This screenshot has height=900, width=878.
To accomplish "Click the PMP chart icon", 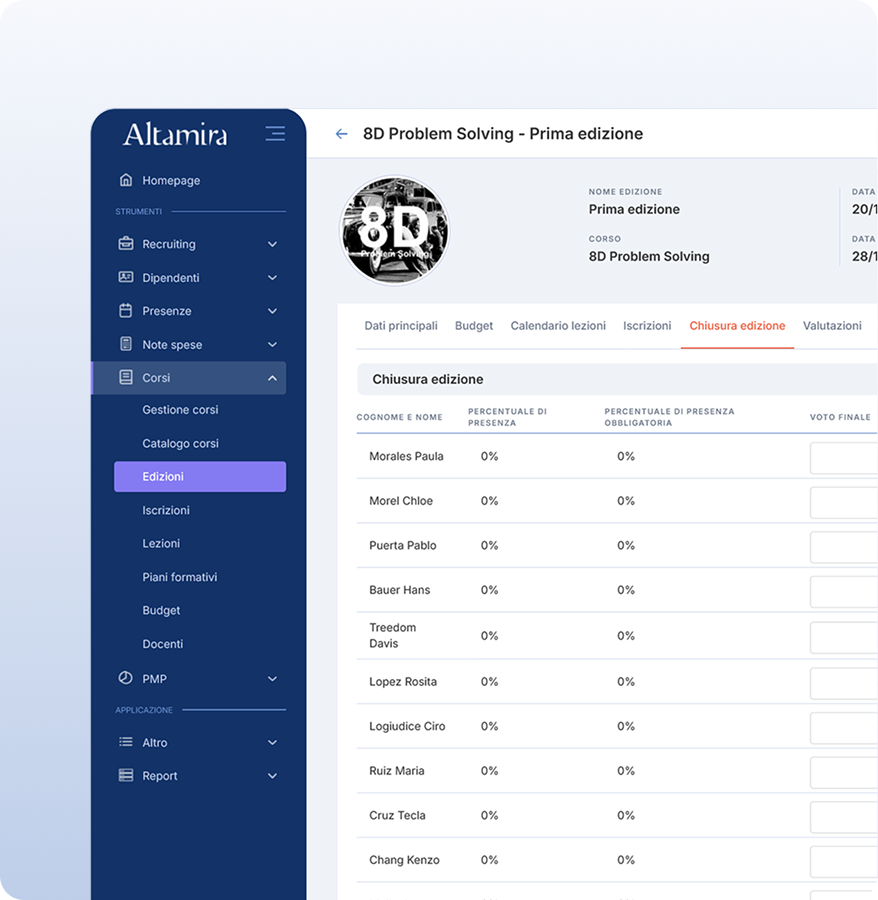I will (x=126, y=679).
